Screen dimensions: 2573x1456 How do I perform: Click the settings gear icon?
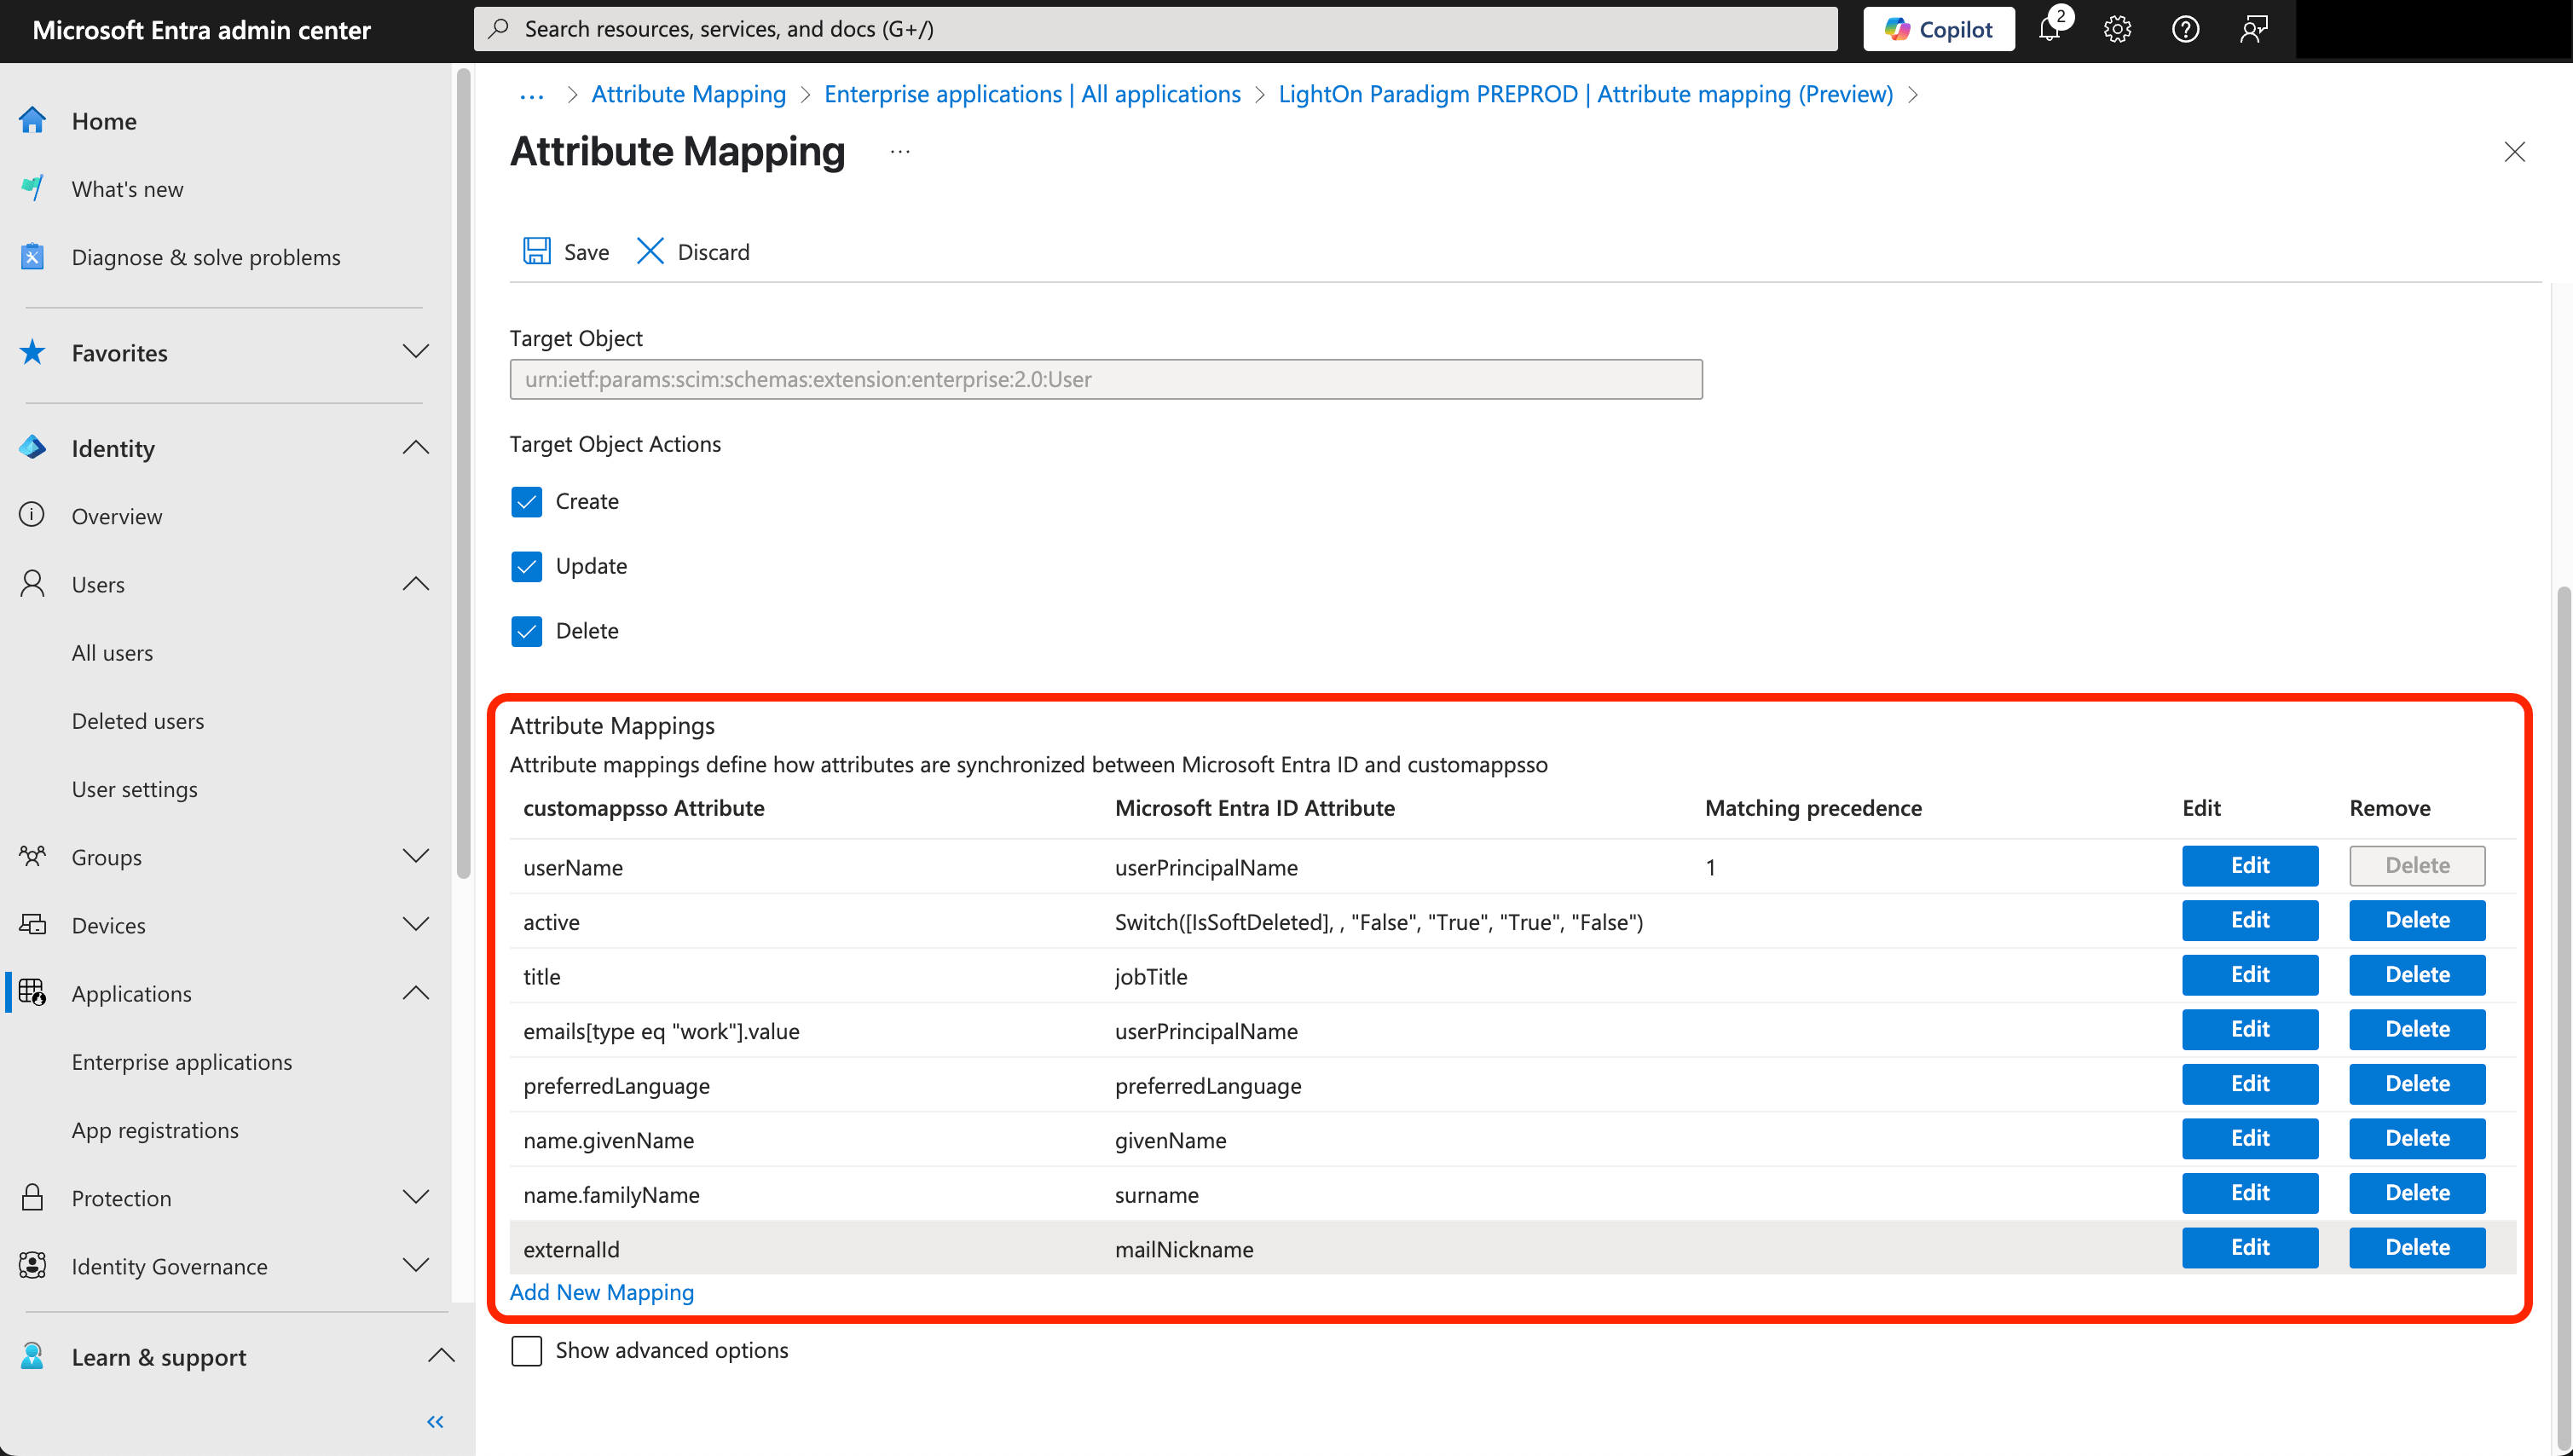(2117, 29)
